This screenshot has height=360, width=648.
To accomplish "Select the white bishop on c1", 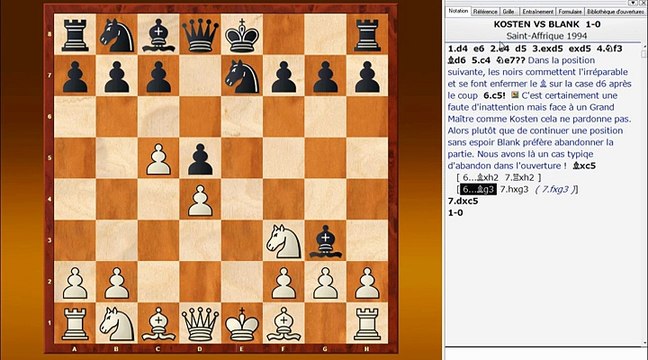I will (x=159, y=324).
